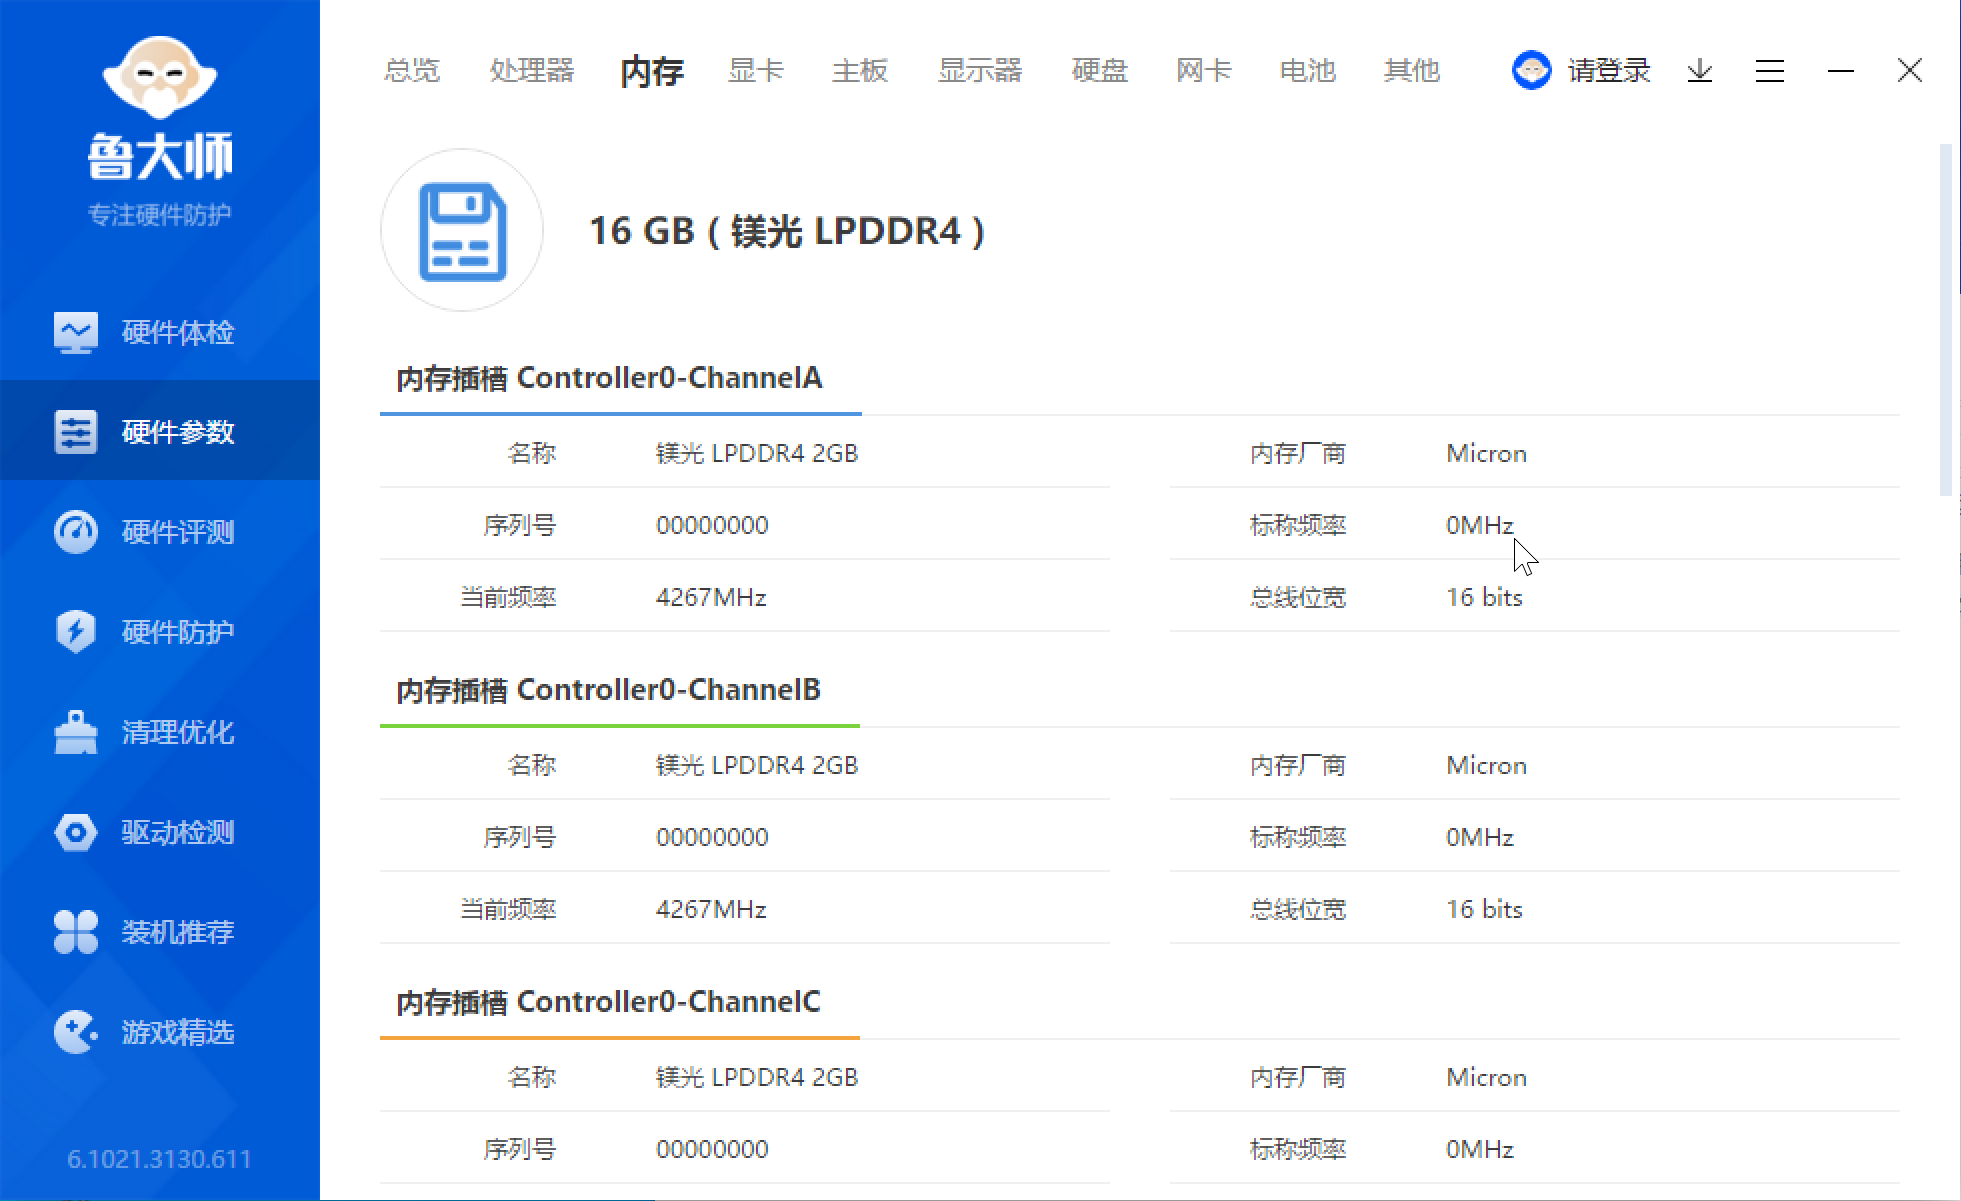Switch to the 处理器 tab
The width and height of the screenshot is (1961, 1201).
[x=532, y=70]
